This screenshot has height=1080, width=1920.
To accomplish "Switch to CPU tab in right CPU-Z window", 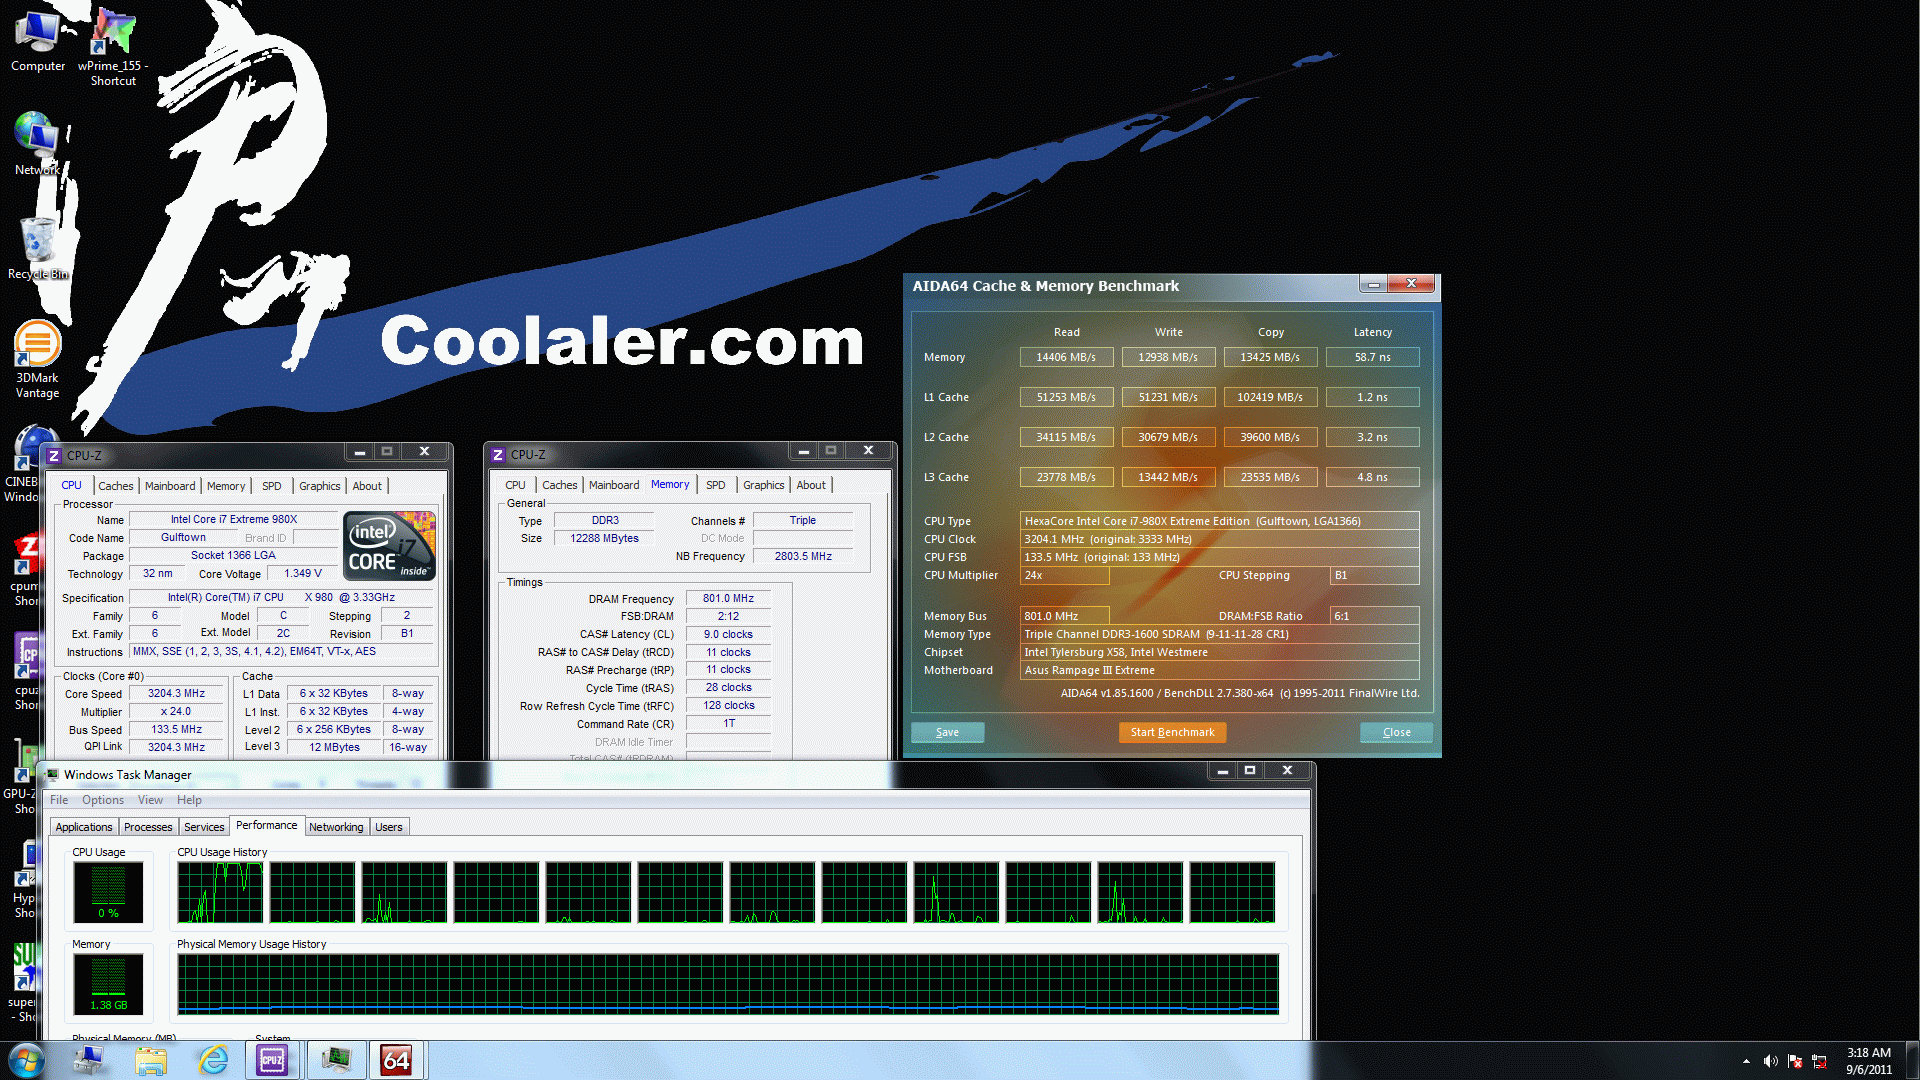I will coord(515,485).
